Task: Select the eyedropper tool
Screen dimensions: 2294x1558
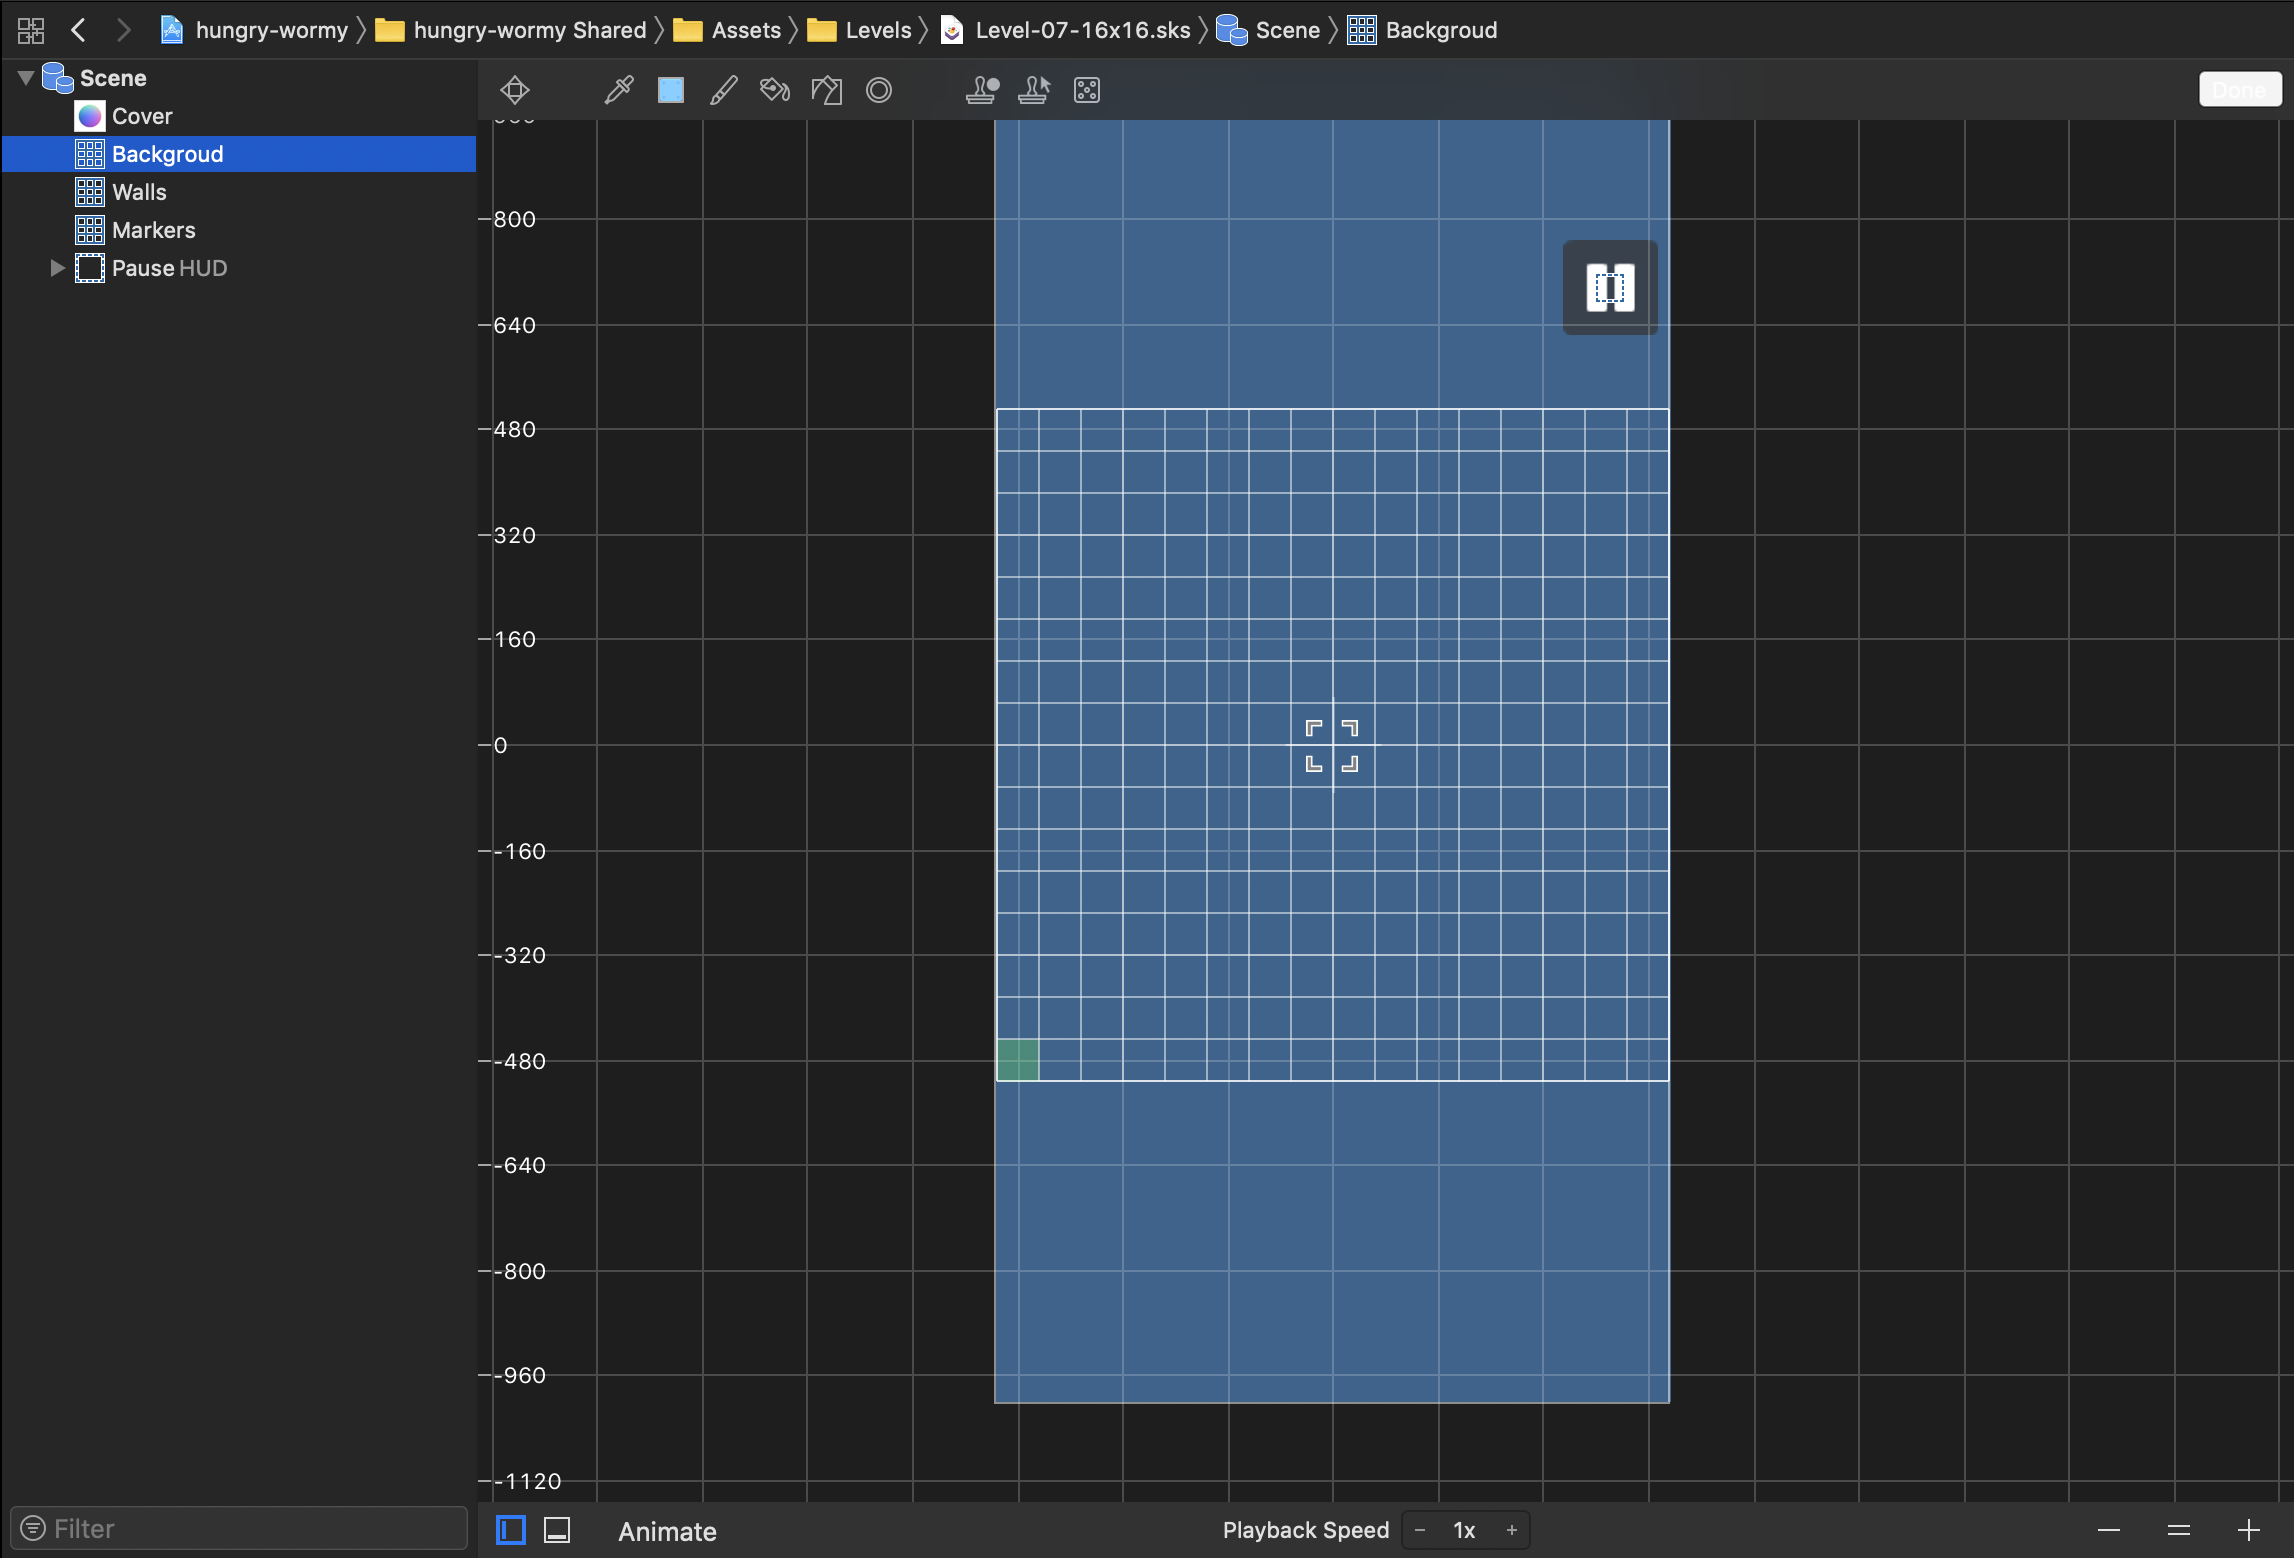Action: pyautogui.click(x=619, y=90)
